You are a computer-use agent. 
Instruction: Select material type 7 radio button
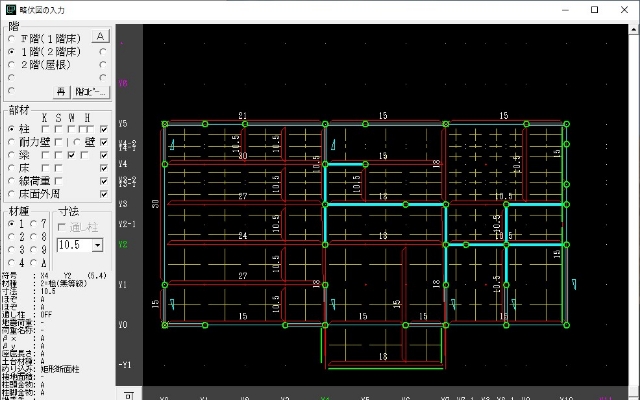pyautogui.click(x=33, y=223)
